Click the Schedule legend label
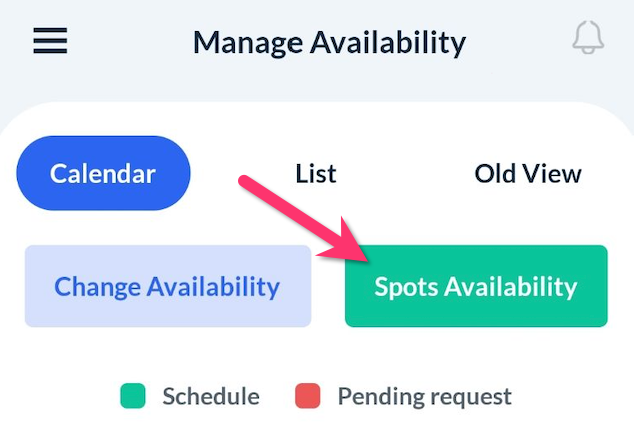 pos(211,396)
